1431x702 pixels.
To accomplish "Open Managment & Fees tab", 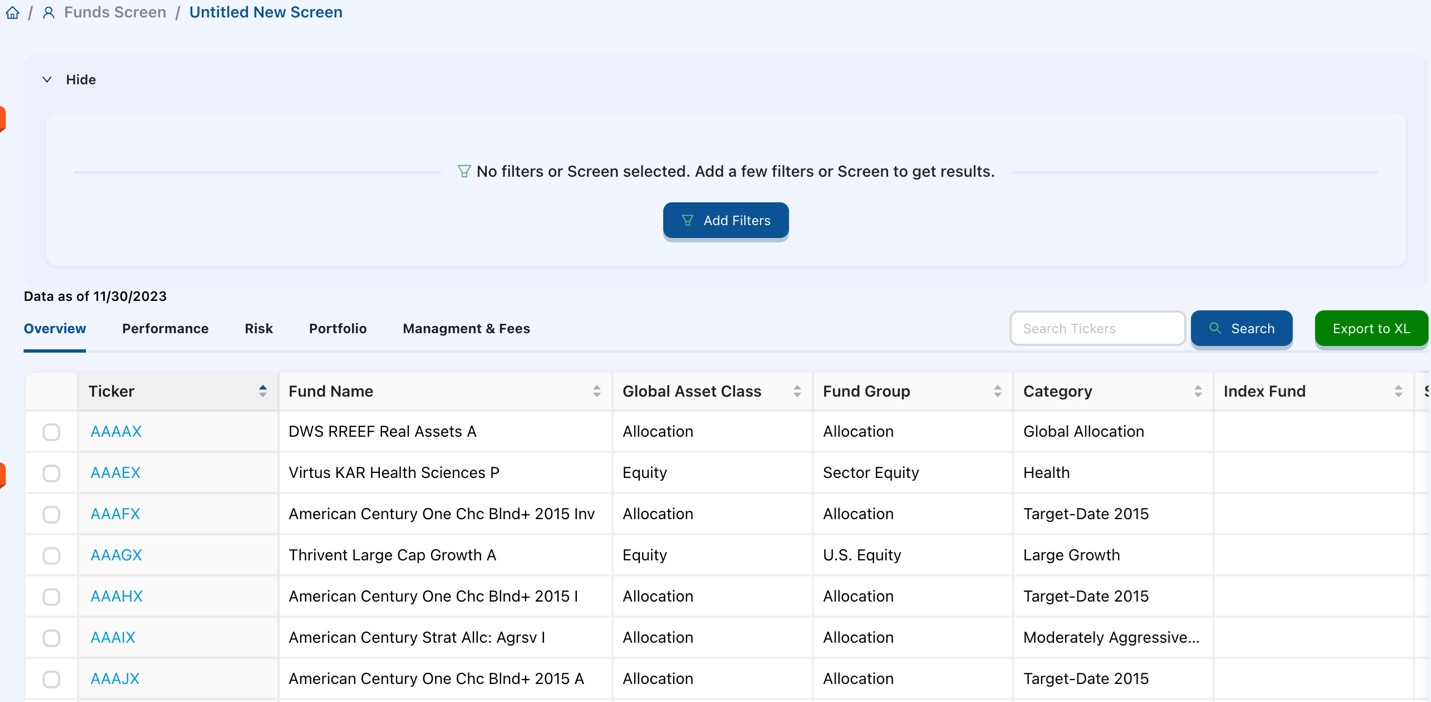I will pos(466,328).
